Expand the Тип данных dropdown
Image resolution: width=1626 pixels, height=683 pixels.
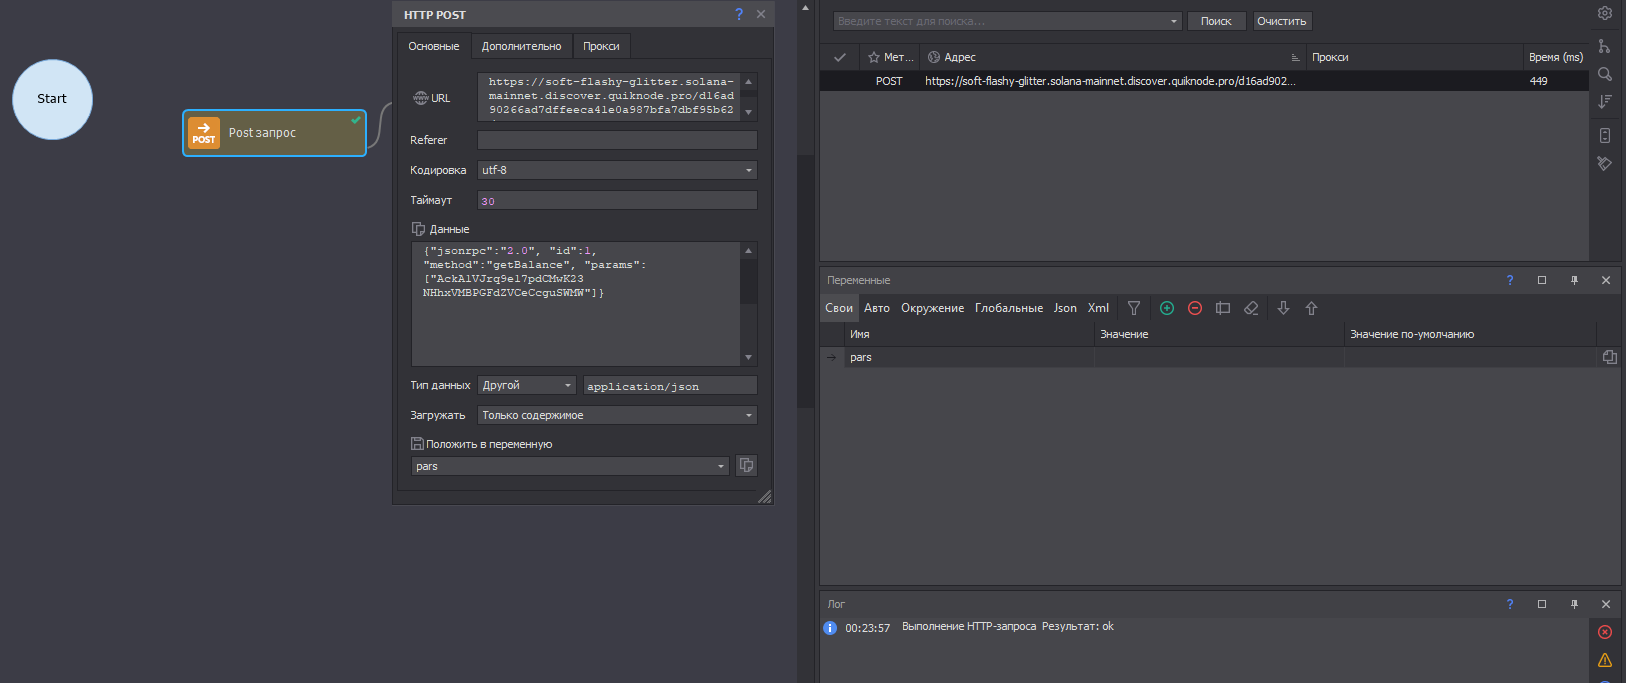[x=526, y=385]
